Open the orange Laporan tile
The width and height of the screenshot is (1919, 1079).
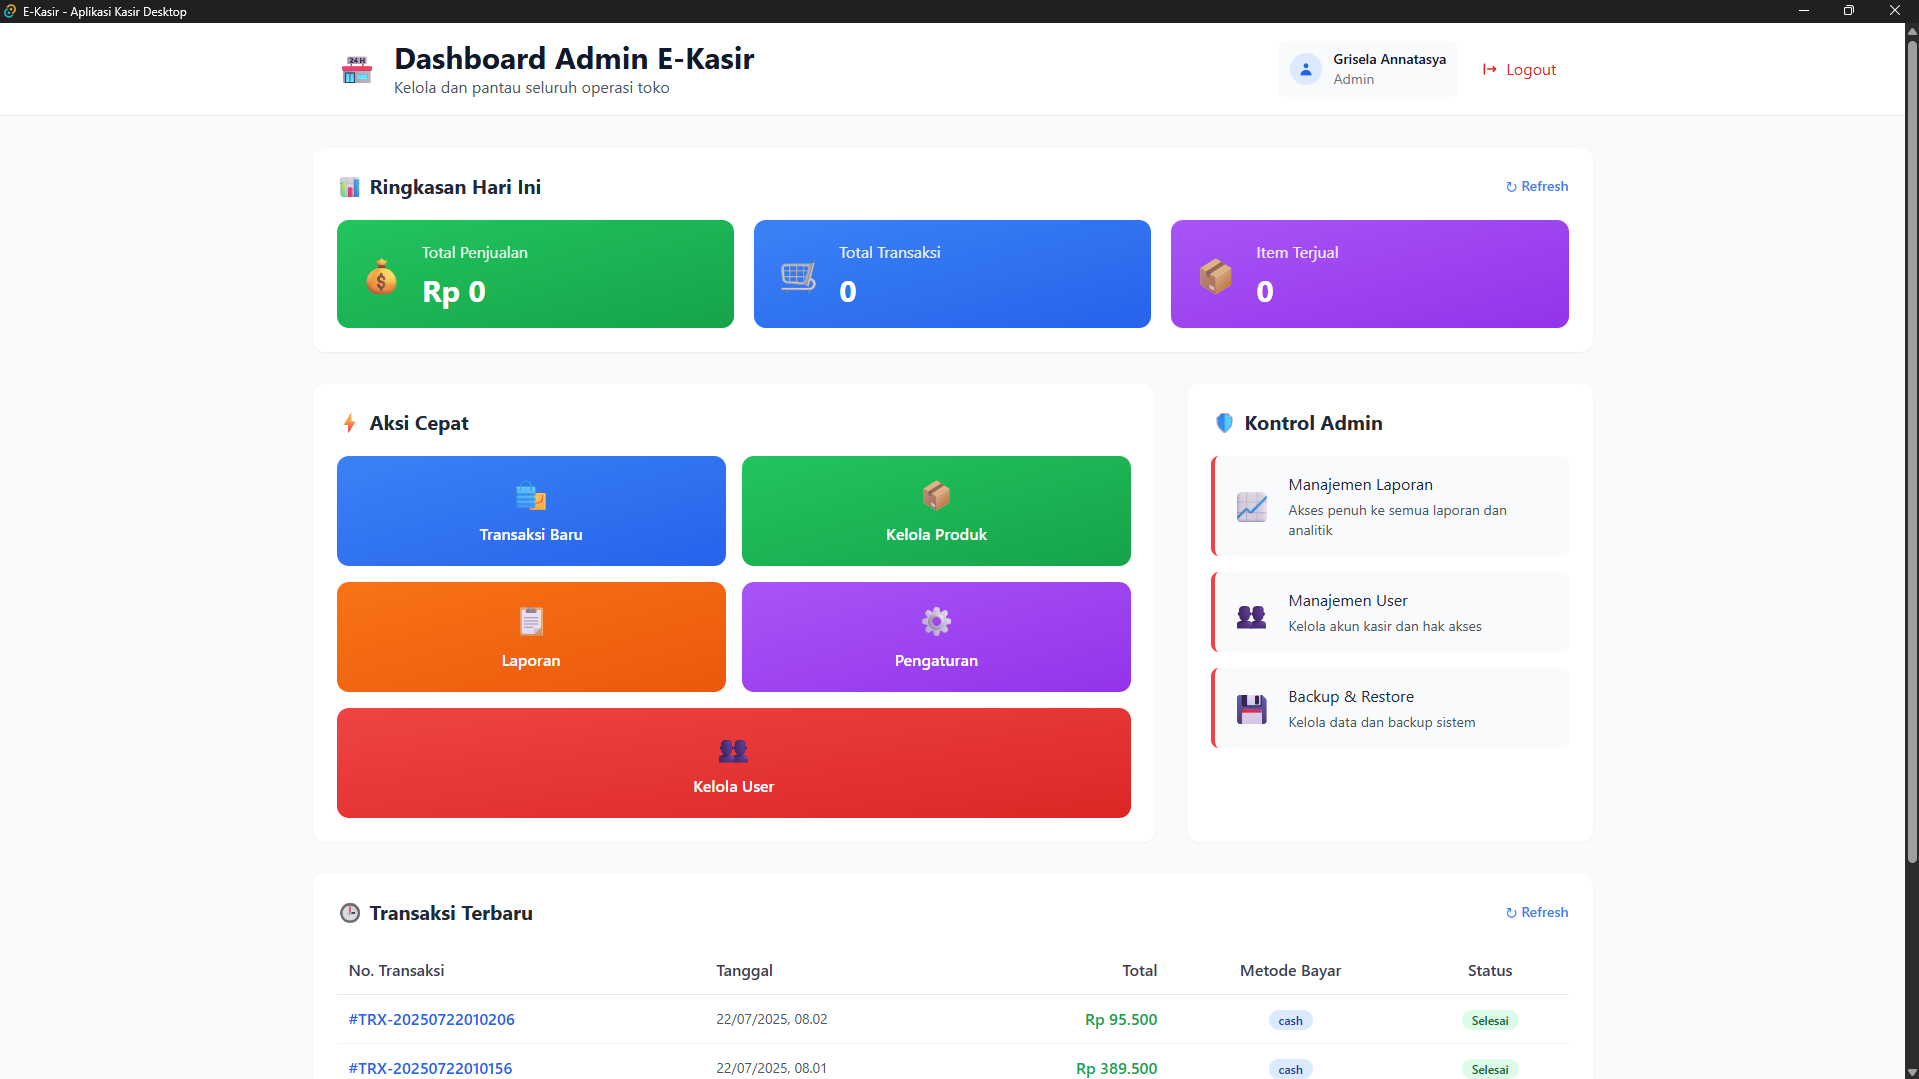pos(531,637)
